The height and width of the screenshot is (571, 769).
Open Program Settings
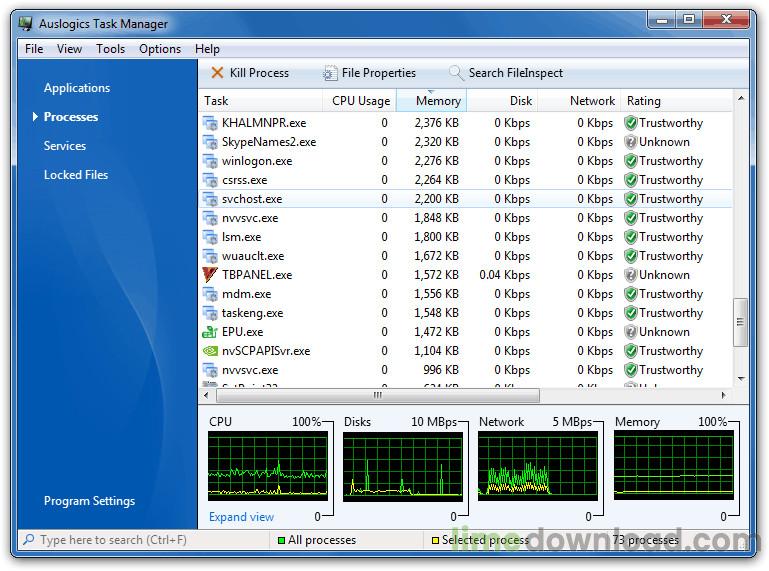pyautogui.click(x=89, y=501)
